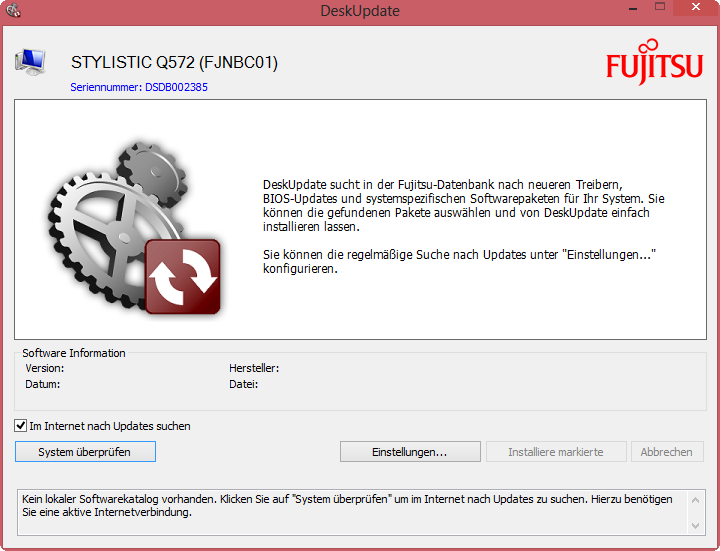The height and width of the screenshot is (551, 720).
Task: Click the 'Abbrechen' button
Action: pyautogui.click(x=667, y=452)
